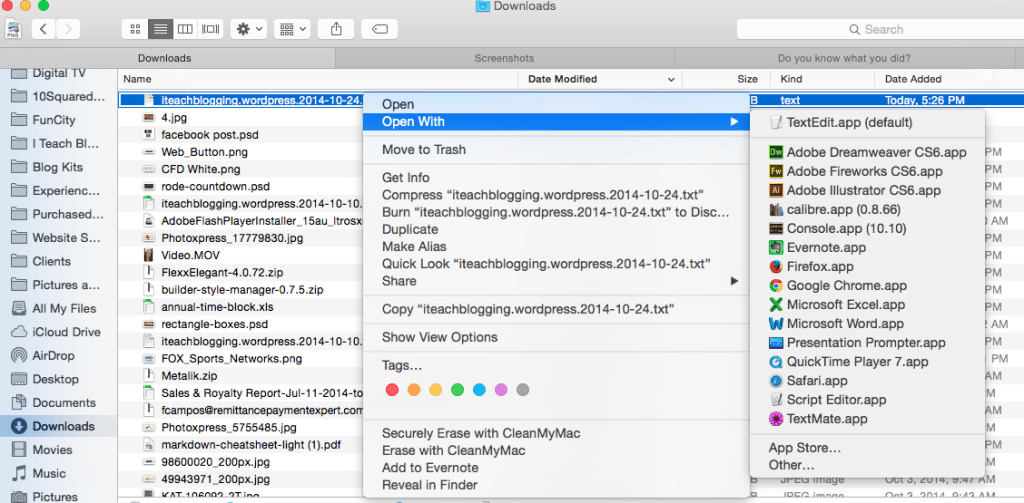Open with Firefox.app
Image resolution: width=1024 pixels, height=503 pixels.
(x=819, y=267)
